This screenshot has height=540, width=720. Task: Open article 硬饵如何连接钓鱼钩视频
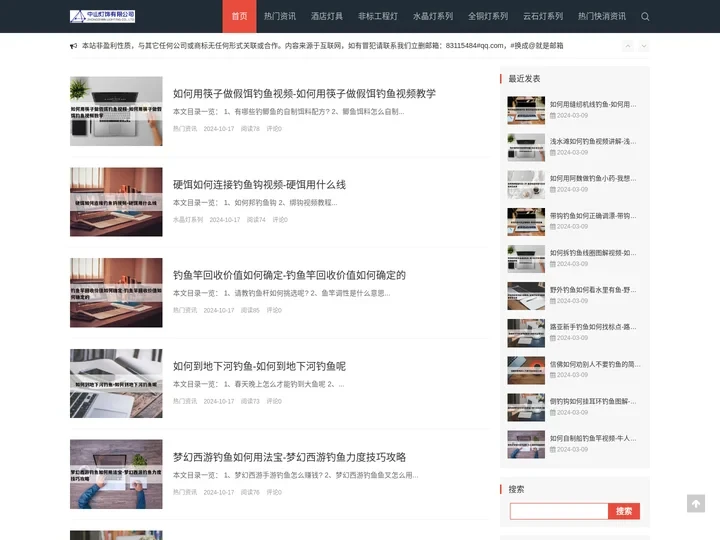(x=259, y=185)
